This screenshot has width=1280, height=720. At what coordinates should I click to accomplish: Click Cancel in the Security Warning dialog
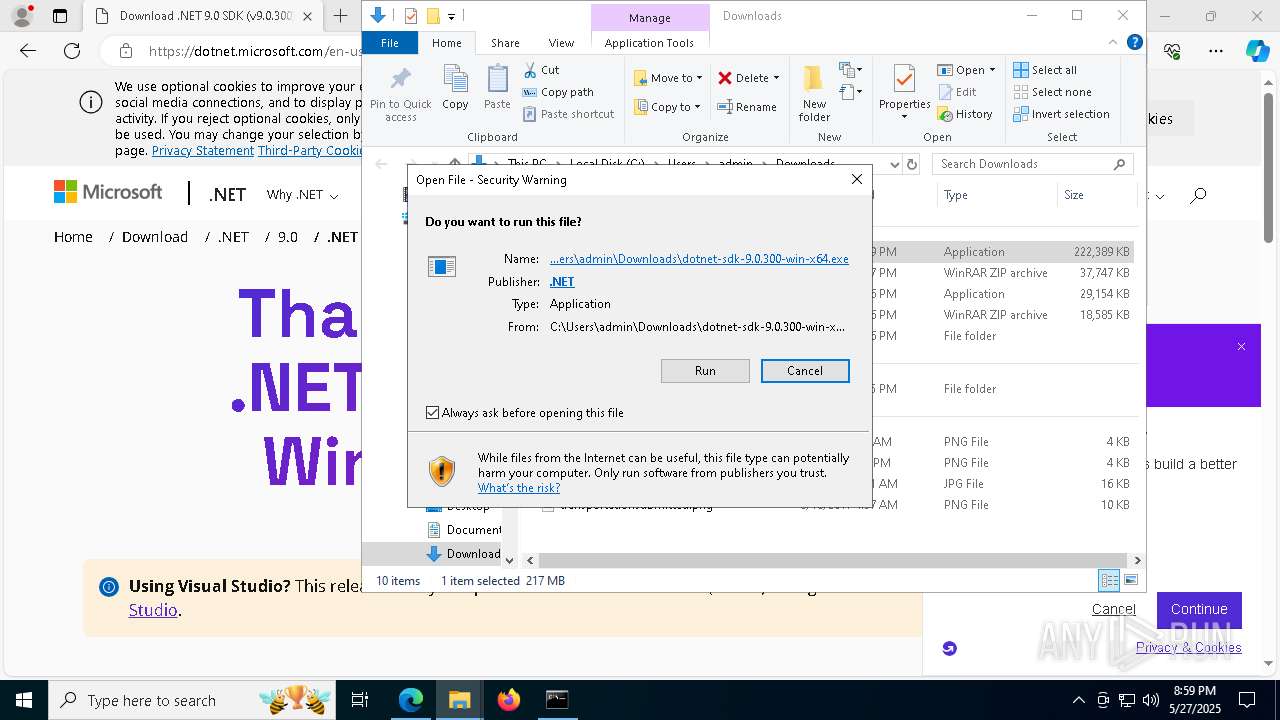(x=805, y=371)
